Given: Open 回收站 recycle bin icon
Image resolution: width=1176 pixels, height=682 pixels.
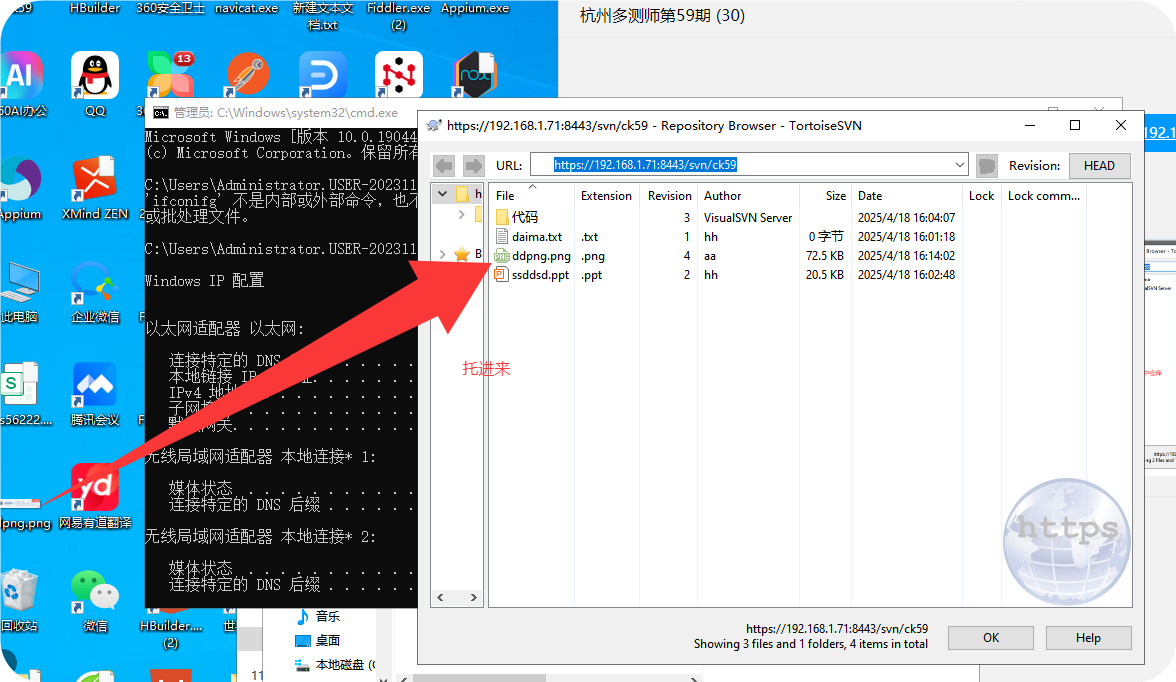Looking at the screenshot, I should (20, 600).
